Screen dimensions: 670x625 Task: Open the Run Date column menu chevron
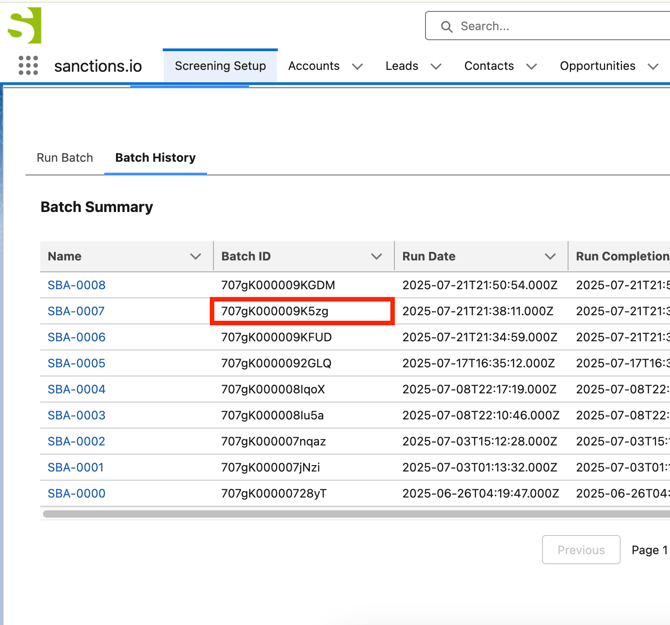(x=550, y=256)
